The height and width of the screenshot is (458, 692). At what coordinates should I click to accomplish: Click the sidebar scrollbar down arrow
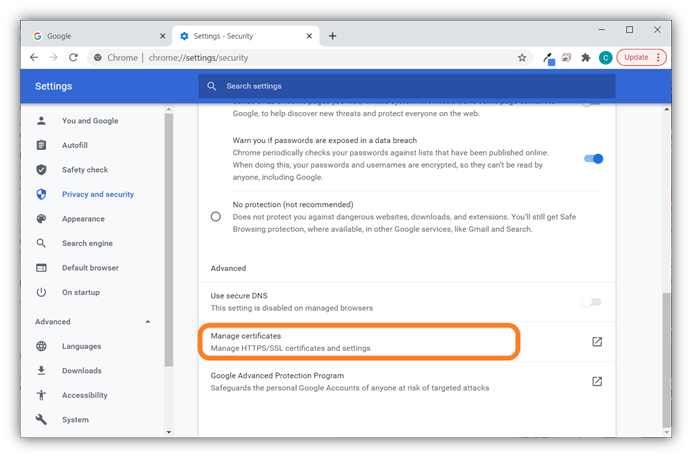click(169, 432)
